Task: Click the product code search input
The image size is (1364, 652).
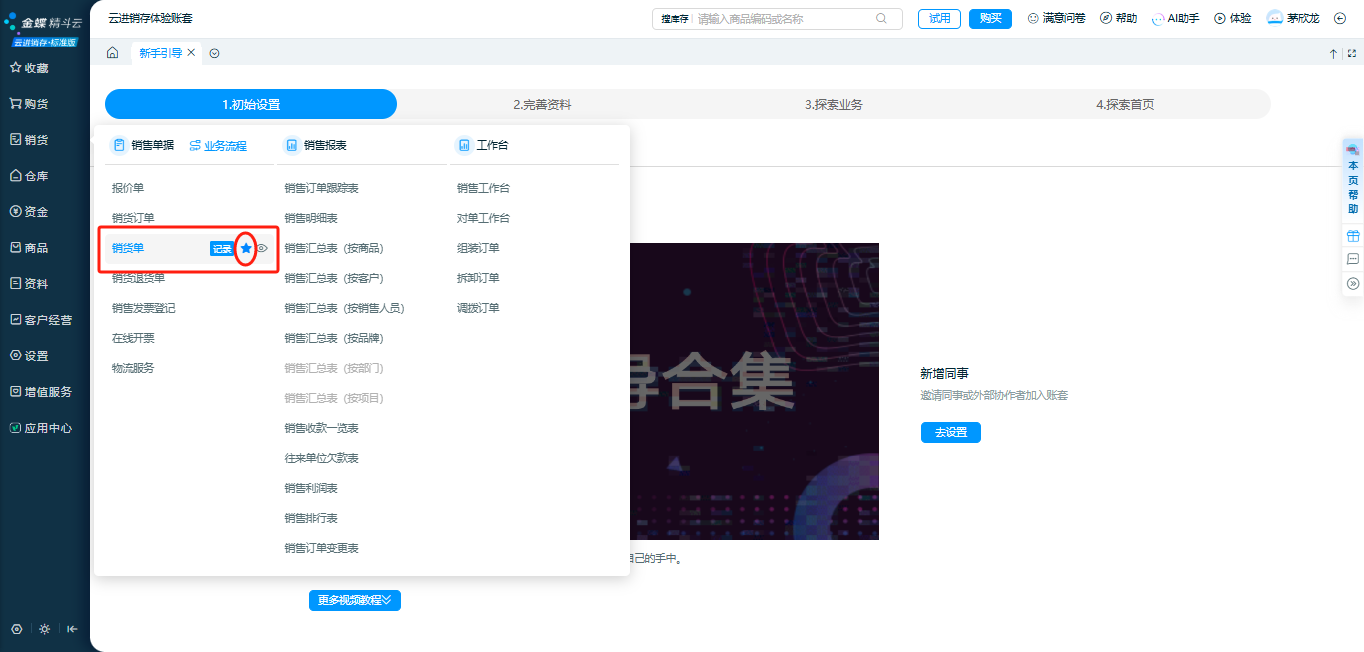Action: (783, 18)
